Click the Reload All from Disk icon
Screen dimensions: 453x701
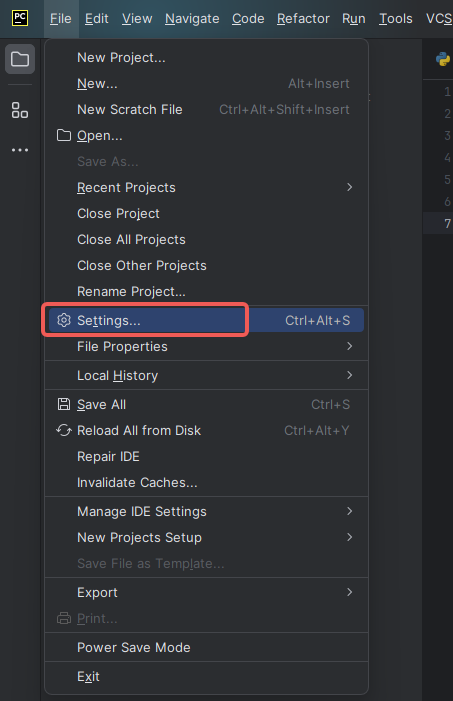pyautogui.click(x=64, y=430)
